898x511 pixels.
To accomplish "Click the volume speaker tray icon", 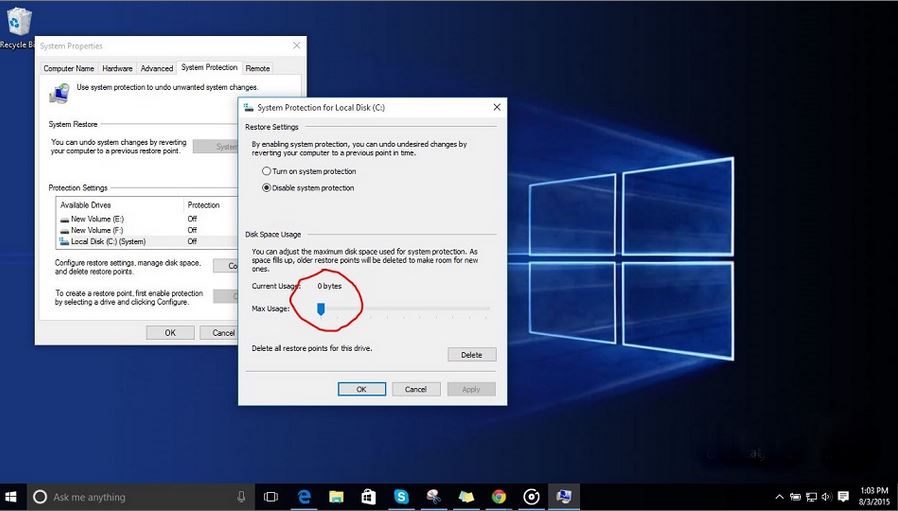I will point(826,497).
